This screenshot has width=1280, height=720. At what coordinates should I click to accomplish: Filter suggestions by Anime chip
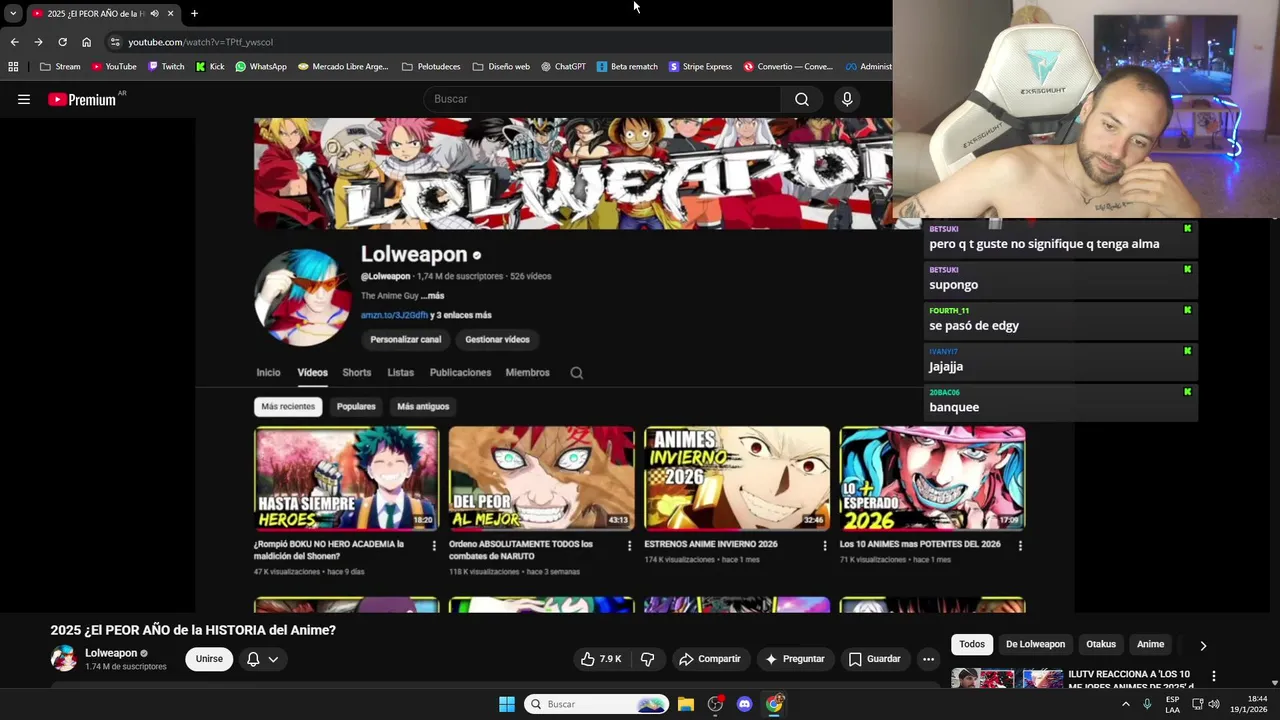pyautogui.click(x=1150, y=644)
